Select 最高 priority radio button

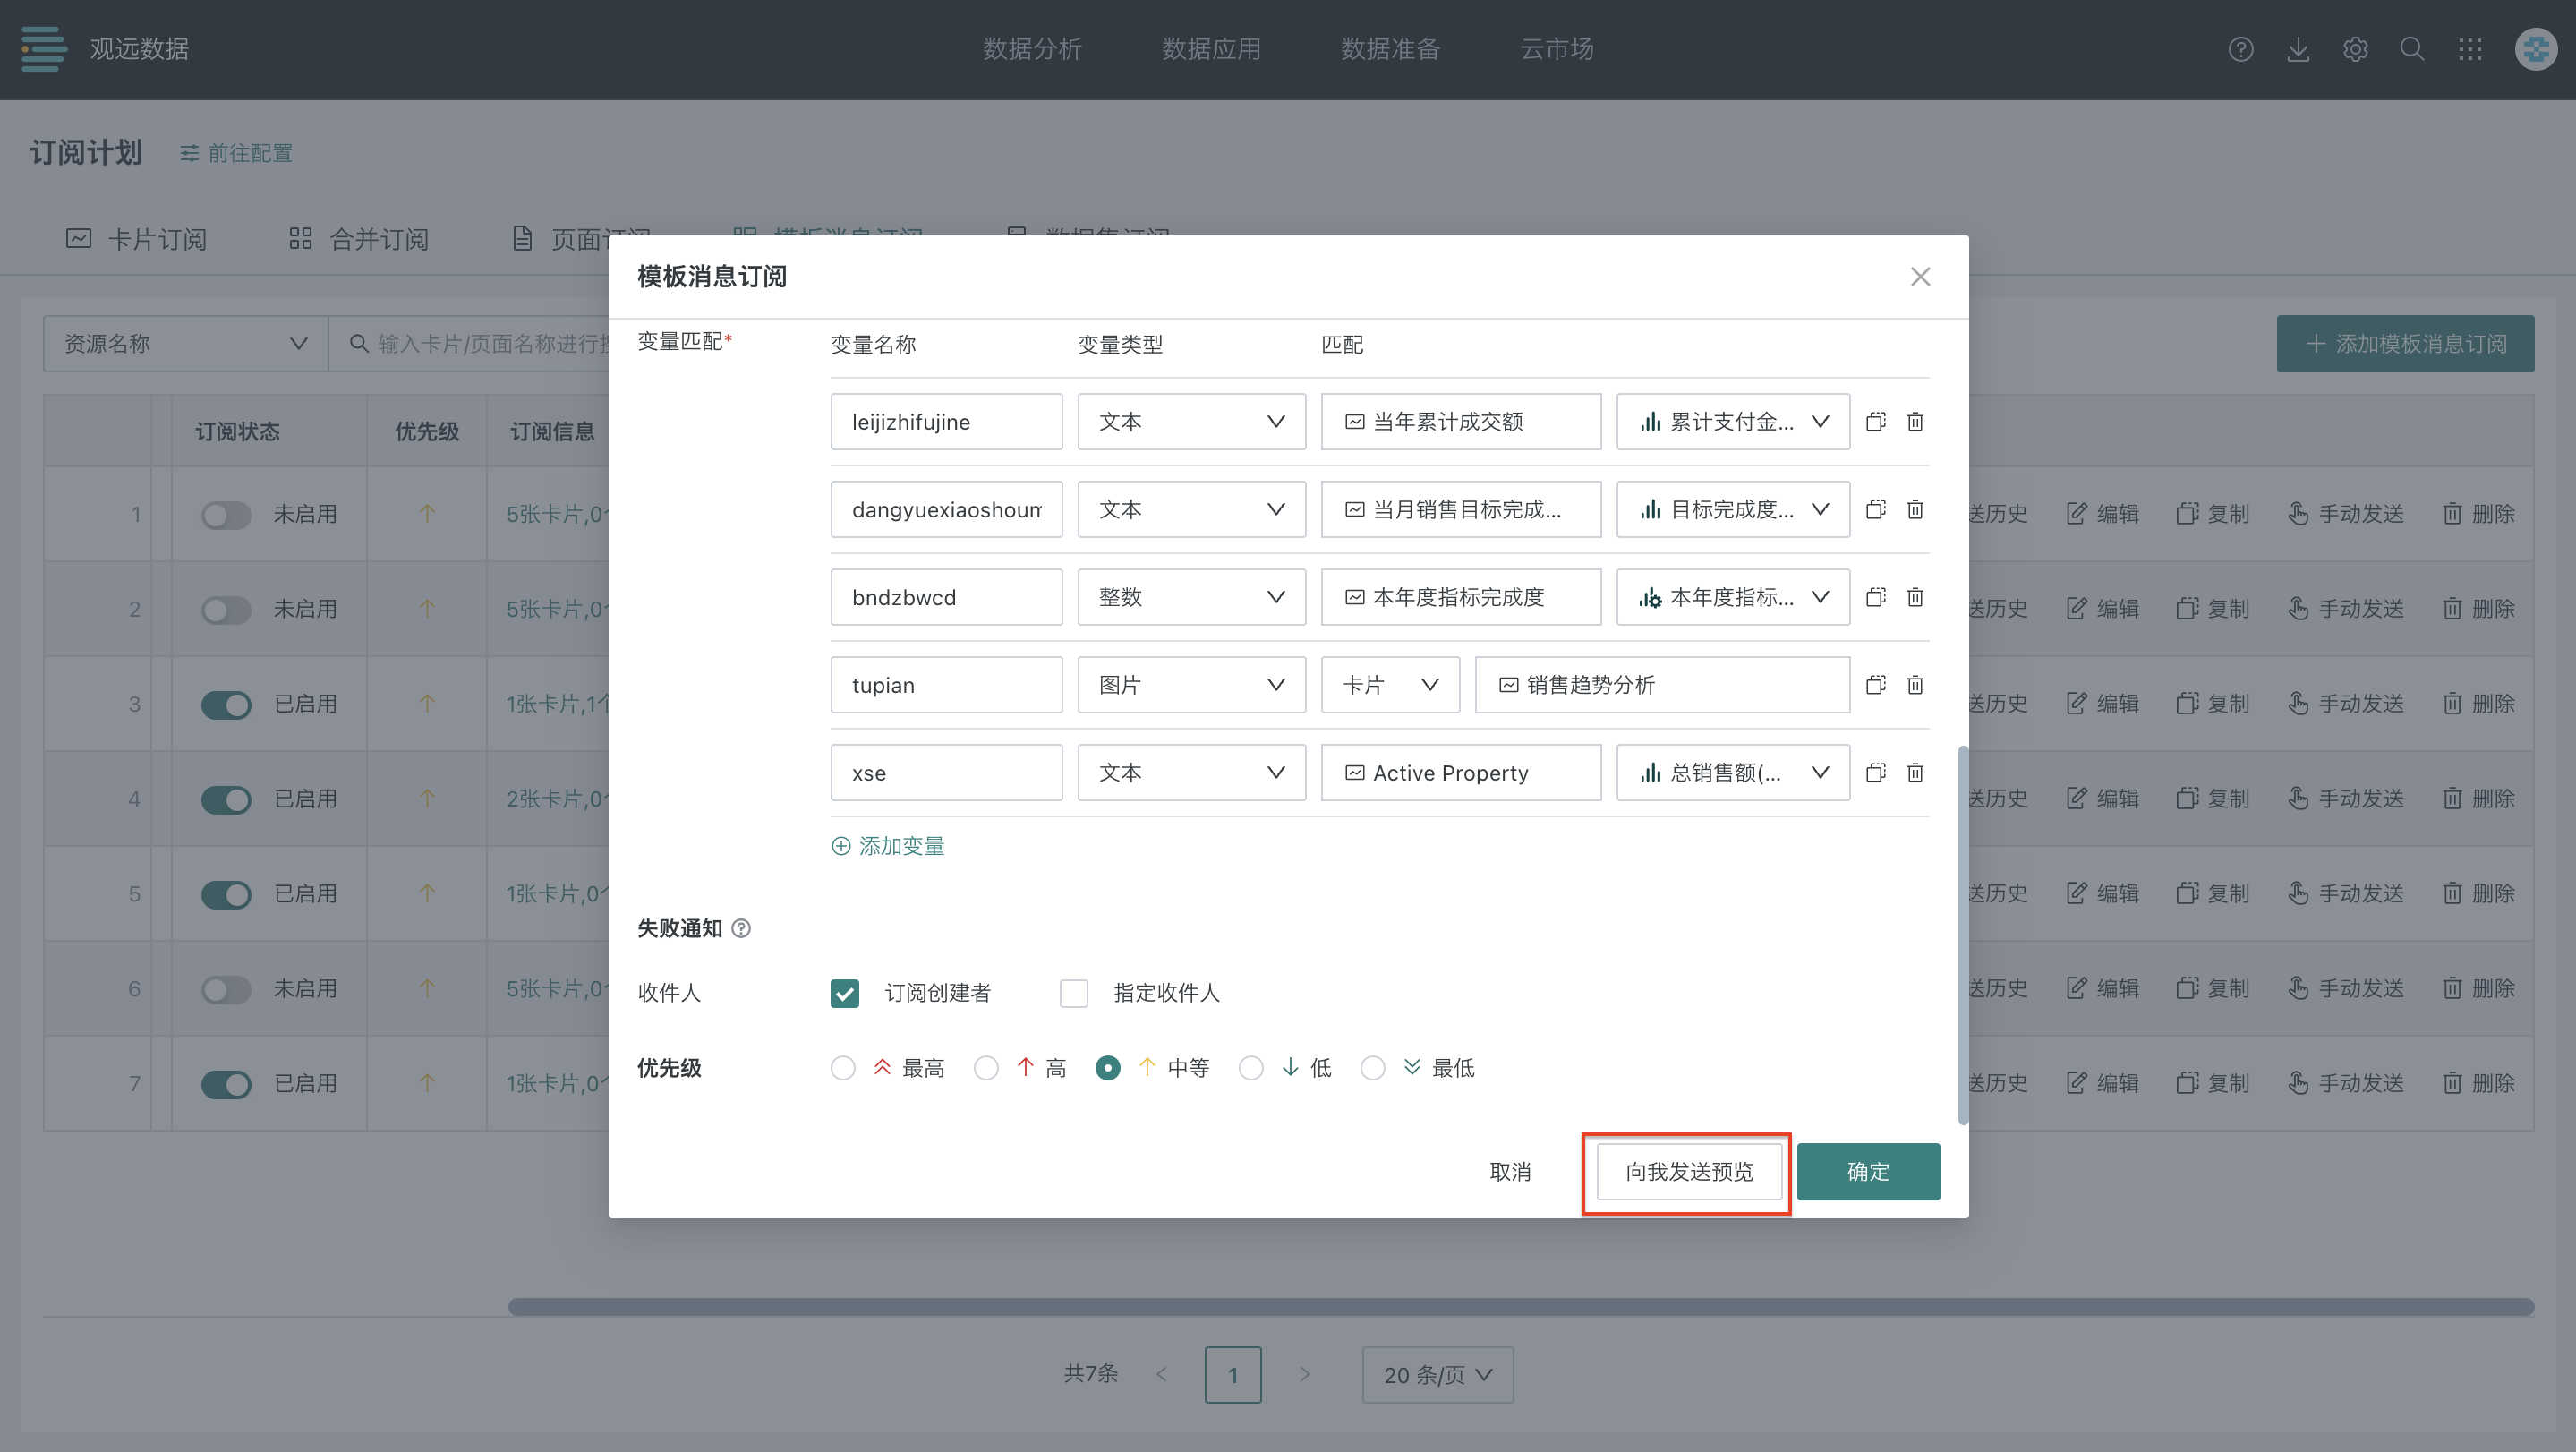tap(843, 1068)
